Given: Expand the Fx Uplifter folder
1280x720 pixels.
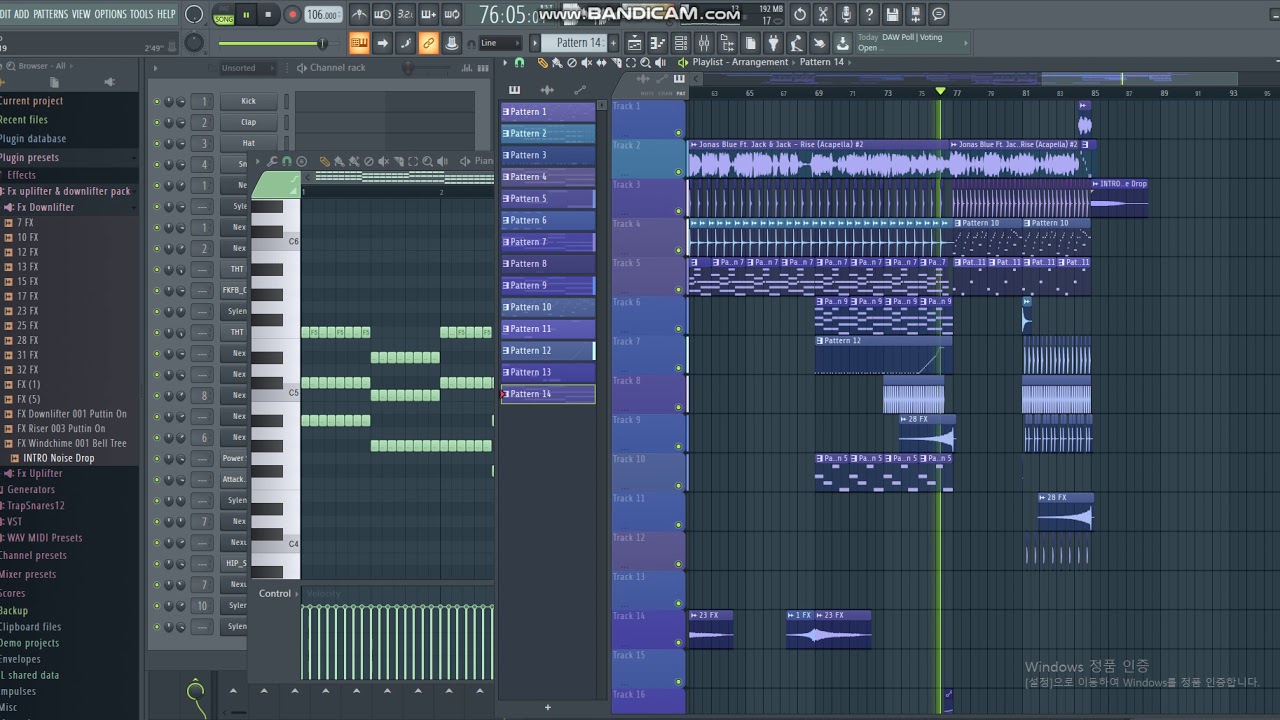Looking at the screenshot, I should click(40, 473).
